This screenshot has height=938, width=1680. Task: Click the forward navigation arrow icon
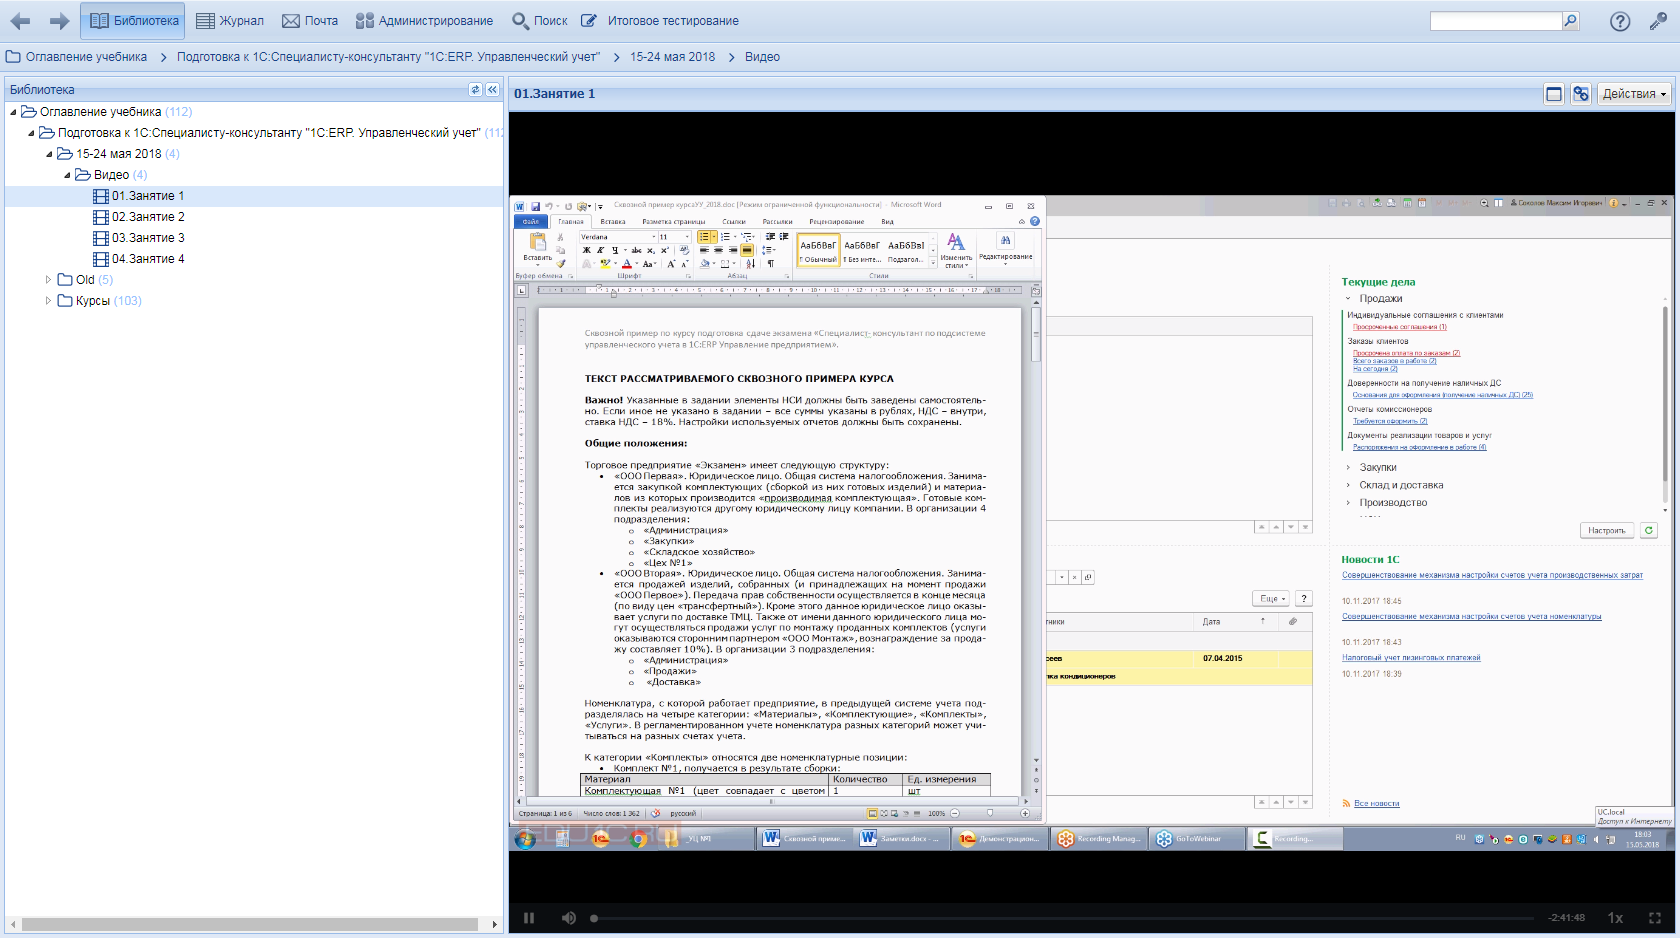coord(60,21)
